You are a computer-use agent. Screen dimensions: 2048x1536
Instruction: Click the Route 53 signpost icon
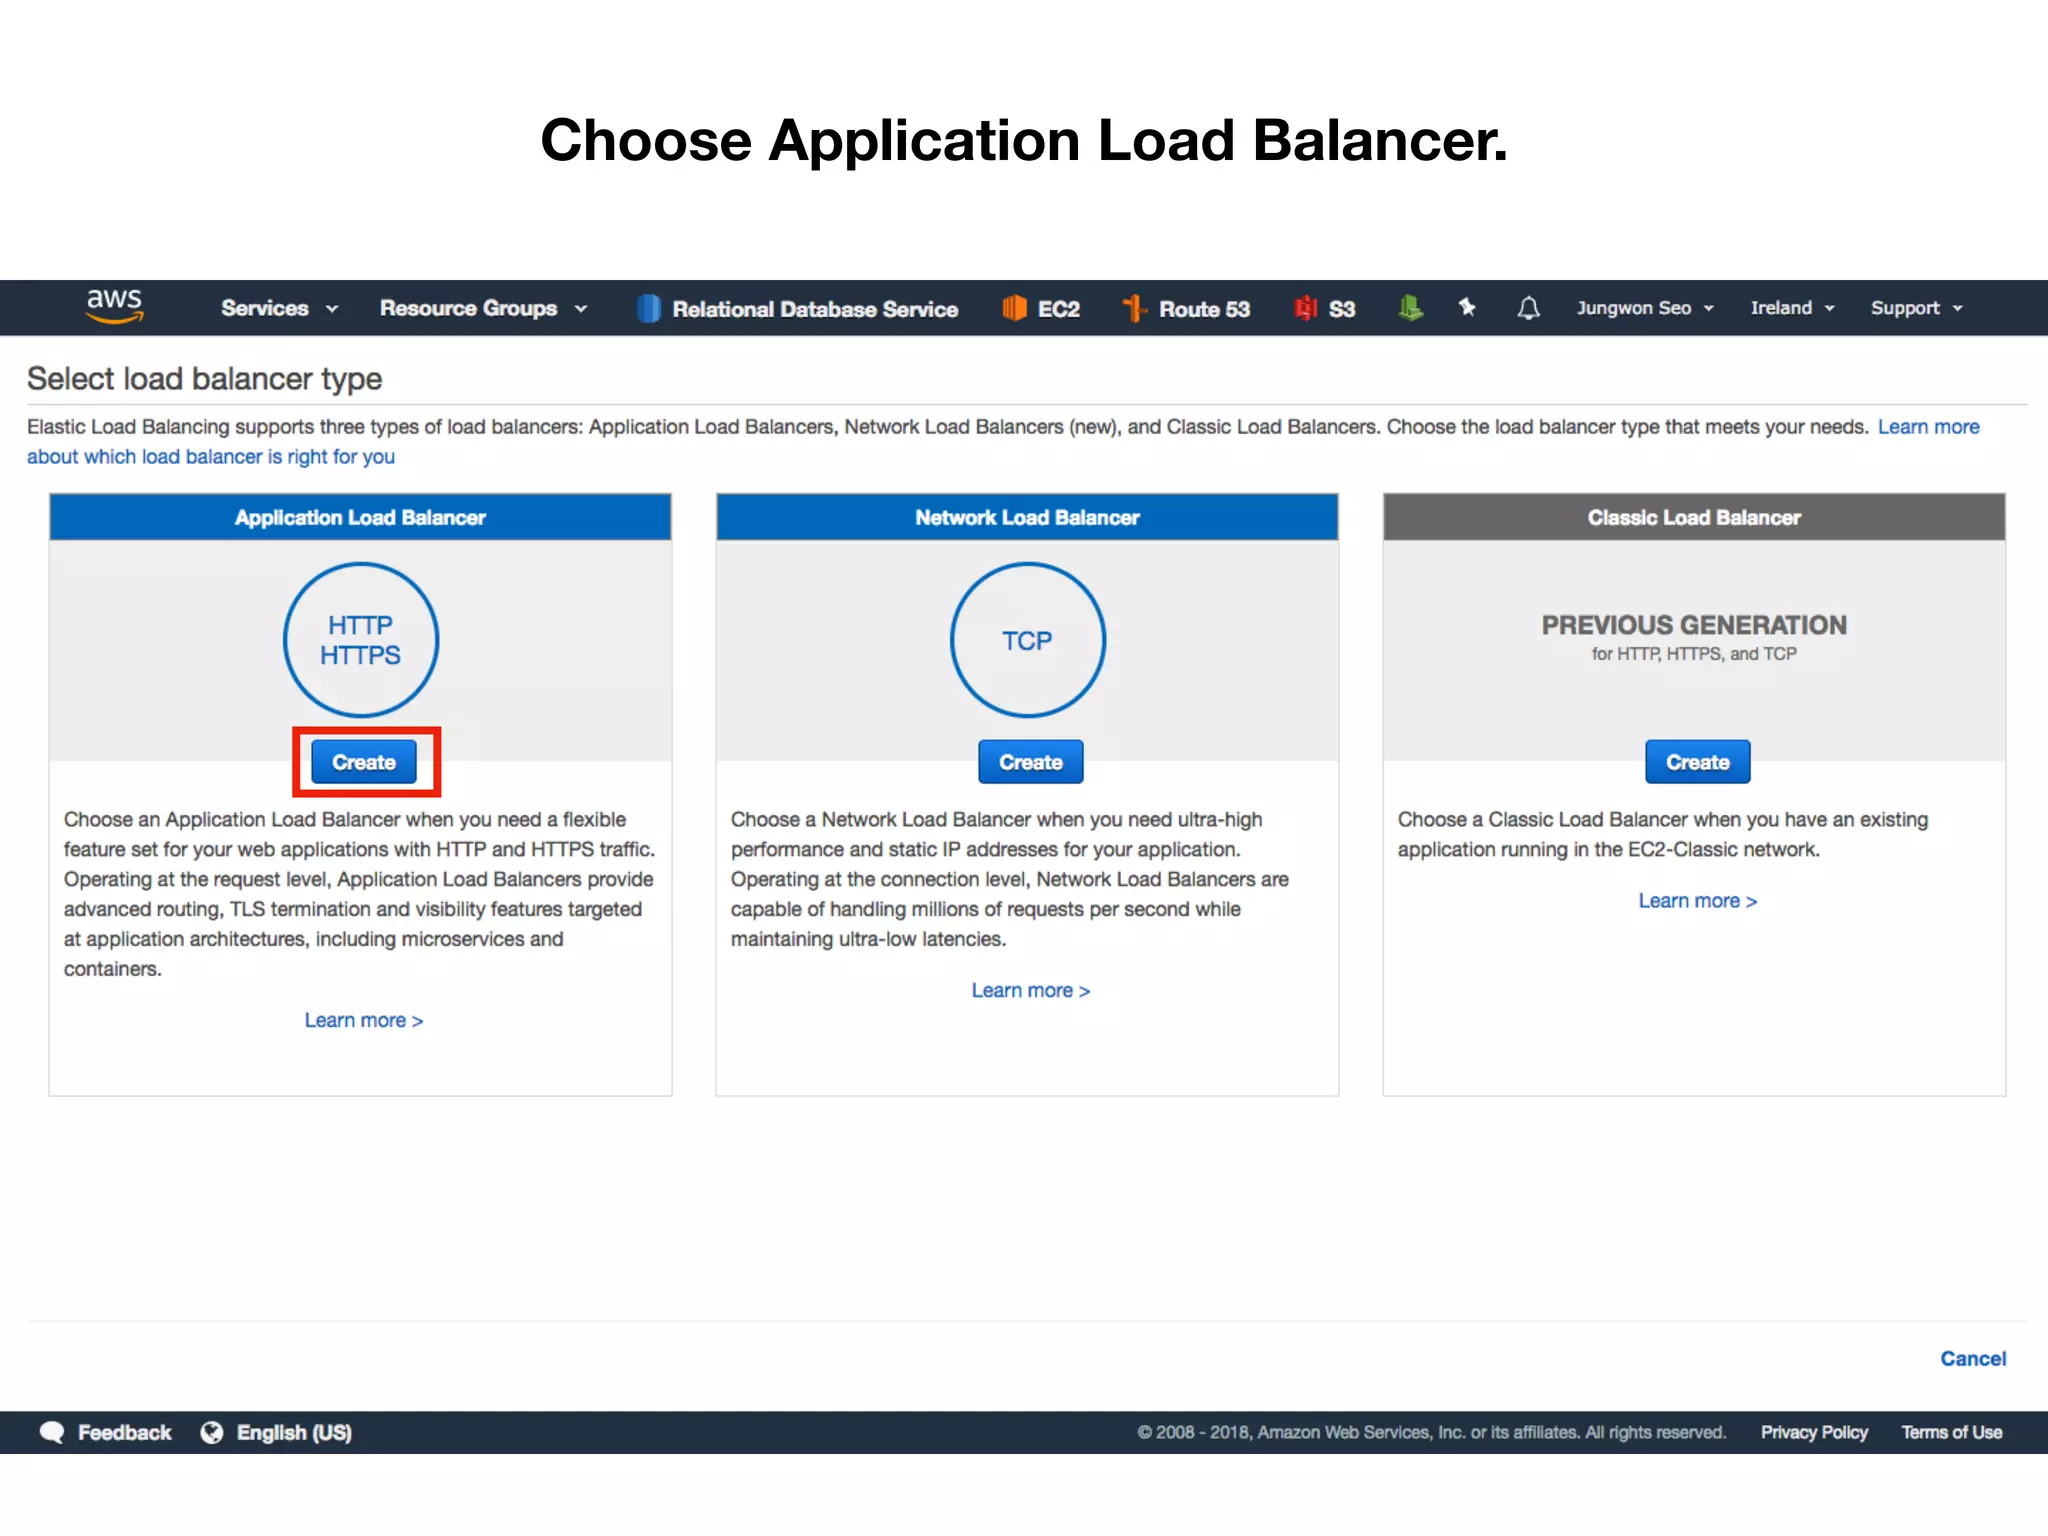(1134, 308)
